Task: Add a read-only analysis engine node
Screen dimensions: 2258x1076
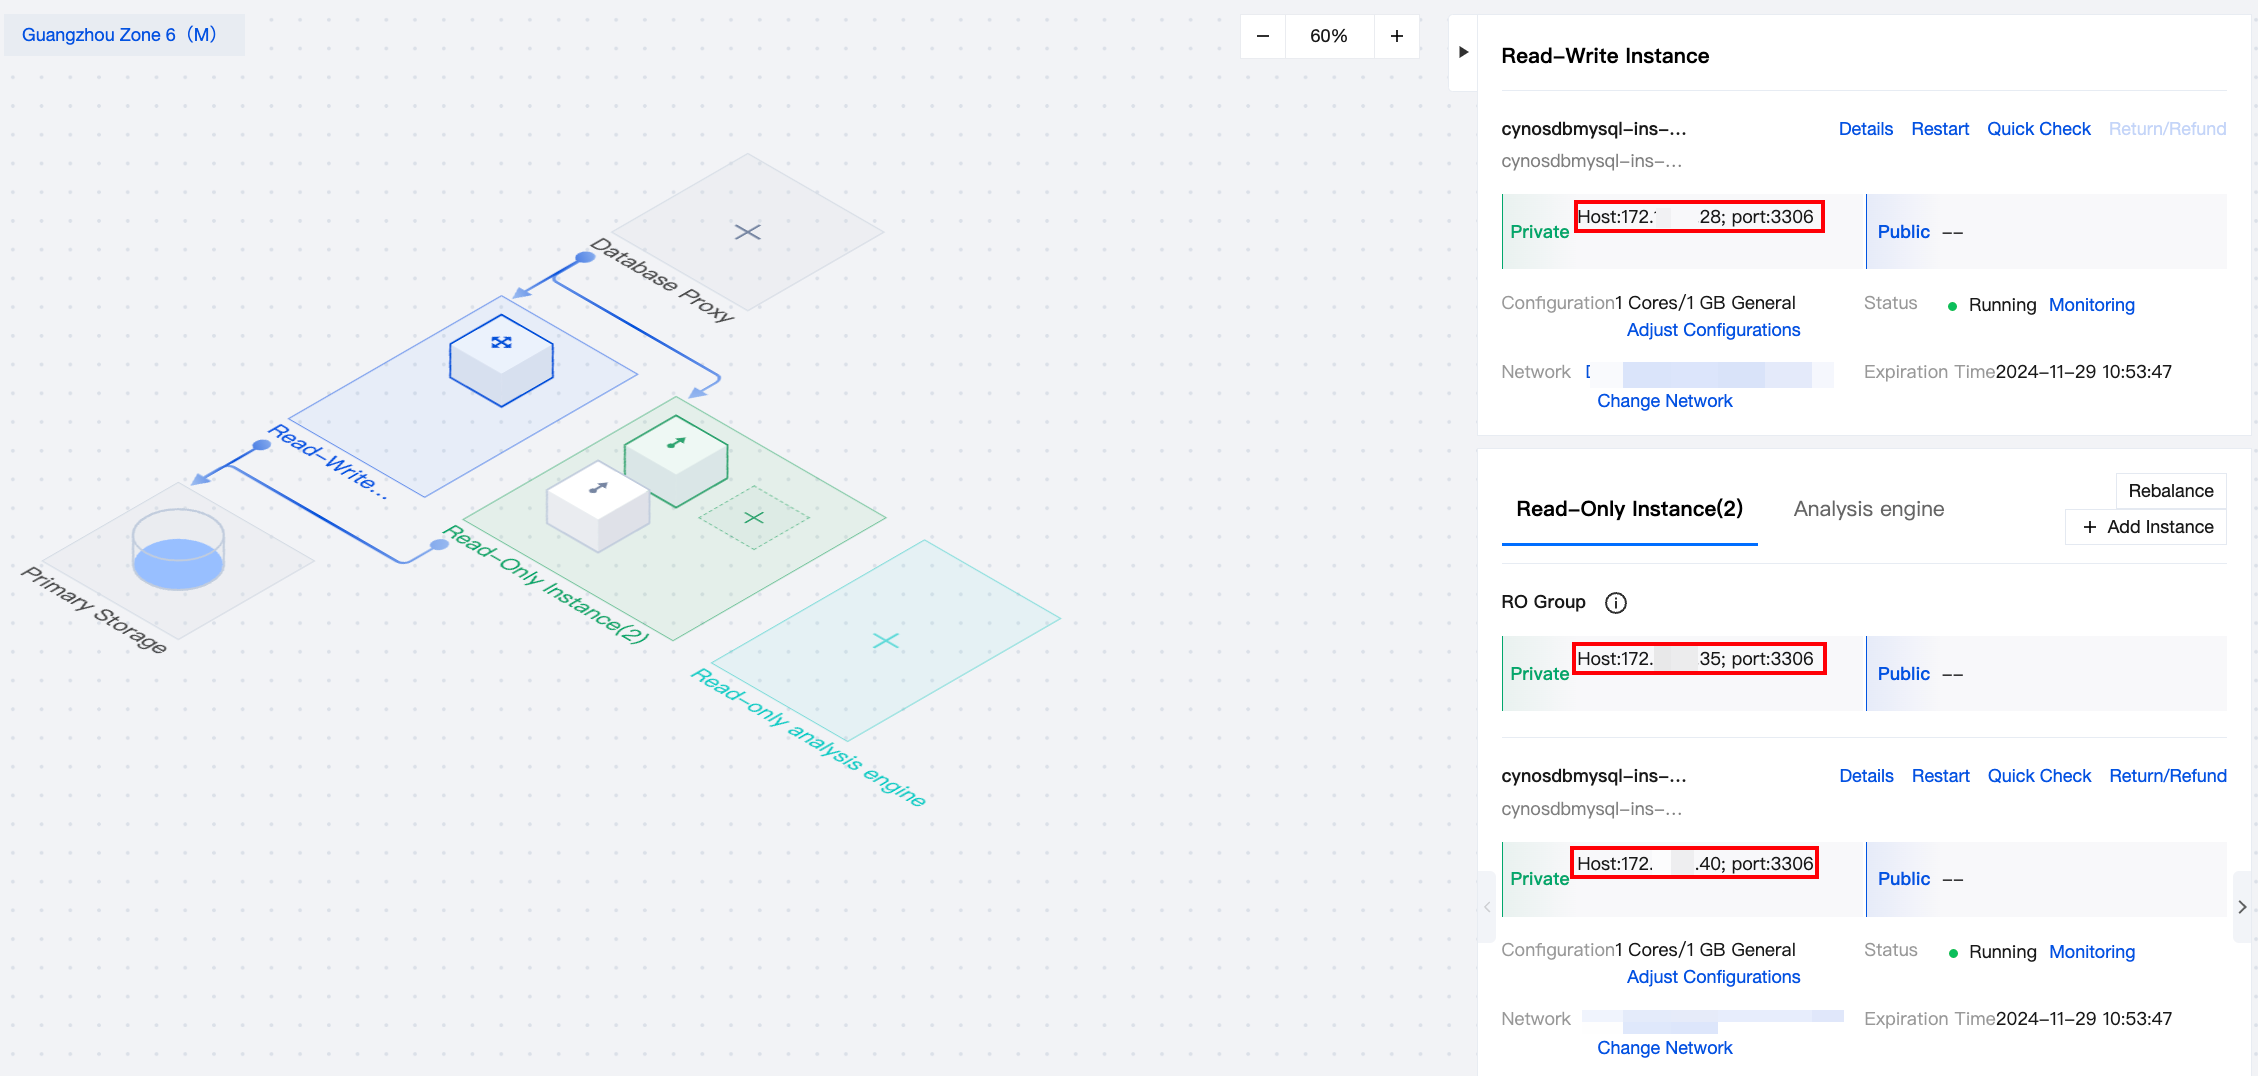Action: coord(885,640)
